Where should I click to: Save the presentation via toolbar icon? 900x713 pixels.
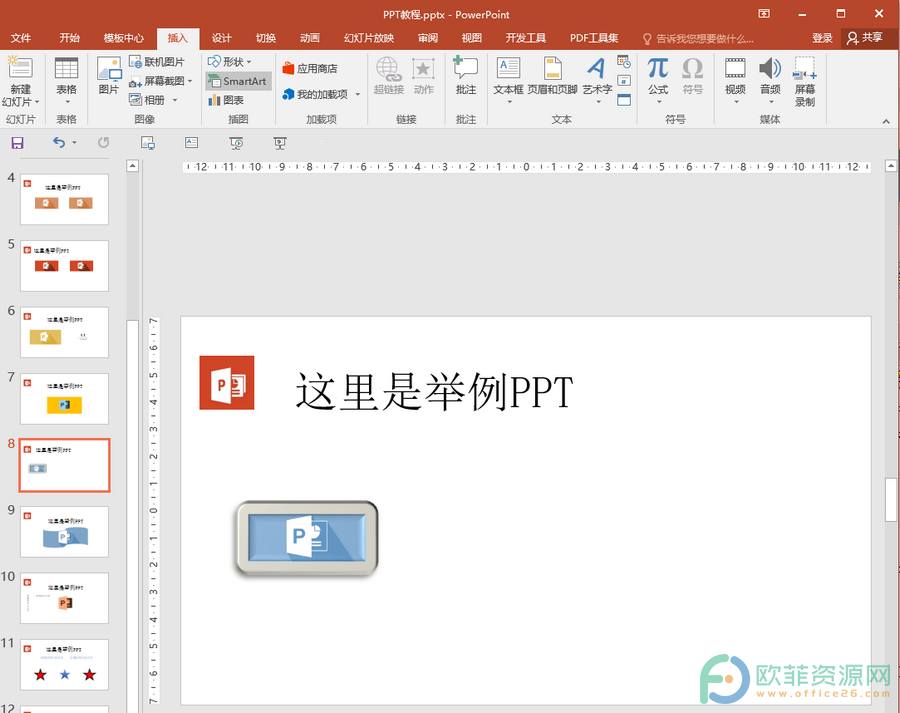18,143
